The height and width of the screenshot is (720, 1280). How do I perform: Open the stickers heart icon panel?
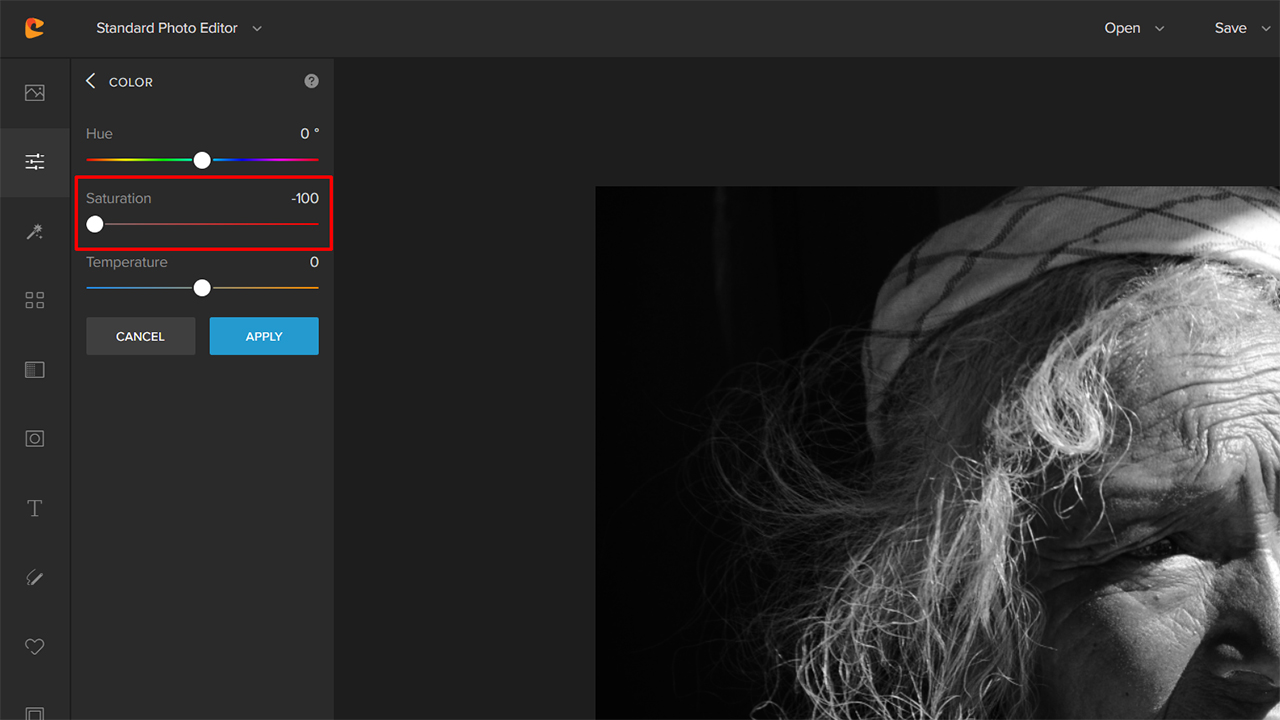(x=34, y=646)
